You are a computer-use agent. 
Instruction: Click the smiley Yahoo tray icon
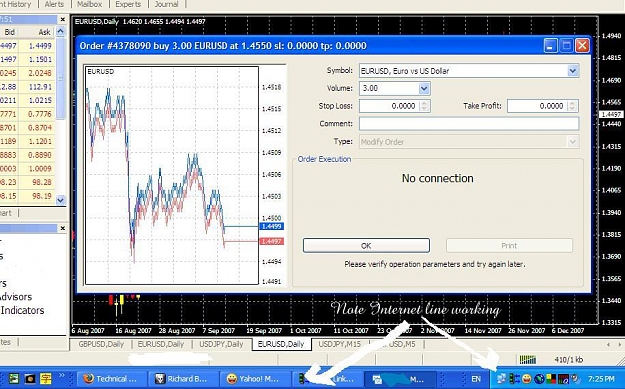[527, 379]
